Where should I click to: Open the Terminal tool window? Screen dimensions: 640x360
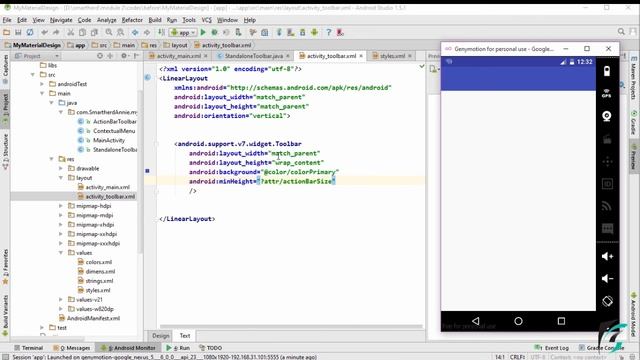click(29, 348)
